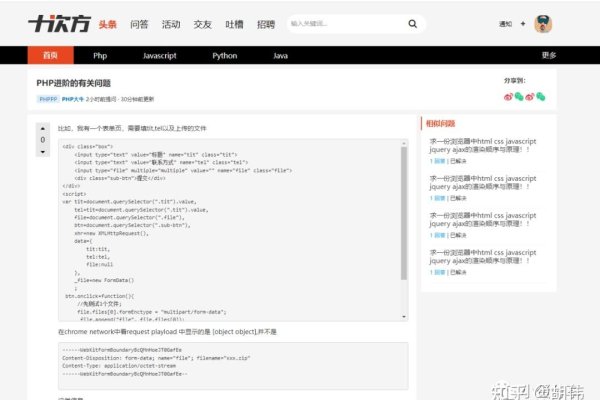
Task: Share via the last WeChat icon
Action: pyautogui.click(x=540, y=96)
